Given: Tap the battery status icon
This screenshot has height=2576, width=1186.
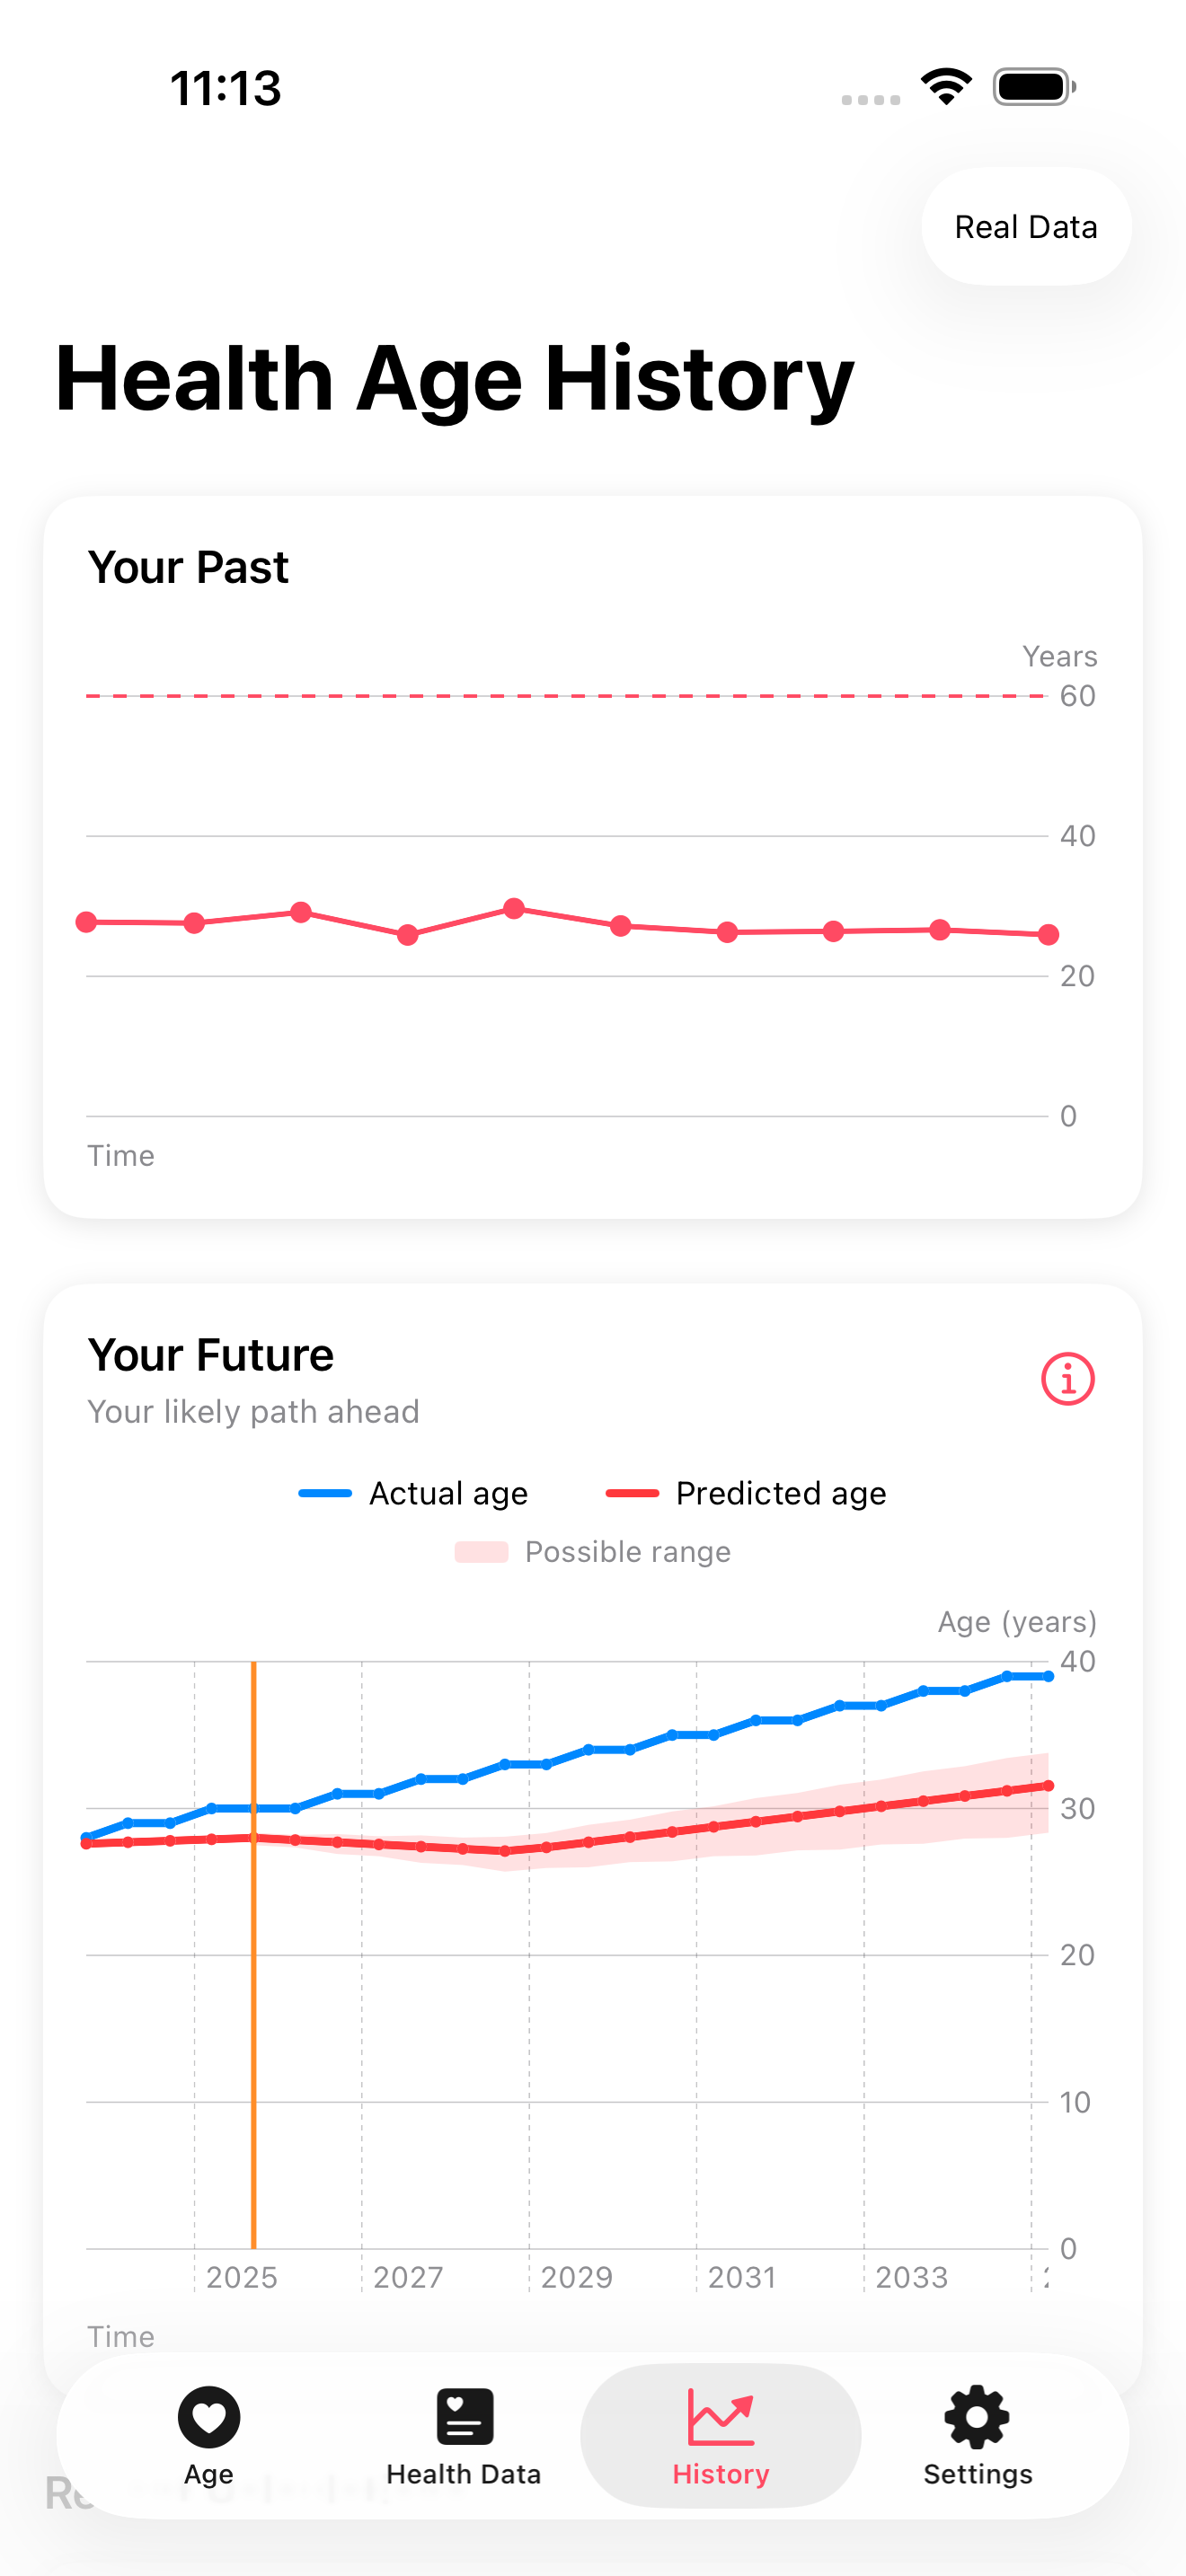Looking at the screenshot, I should (x=1034, y=87).
